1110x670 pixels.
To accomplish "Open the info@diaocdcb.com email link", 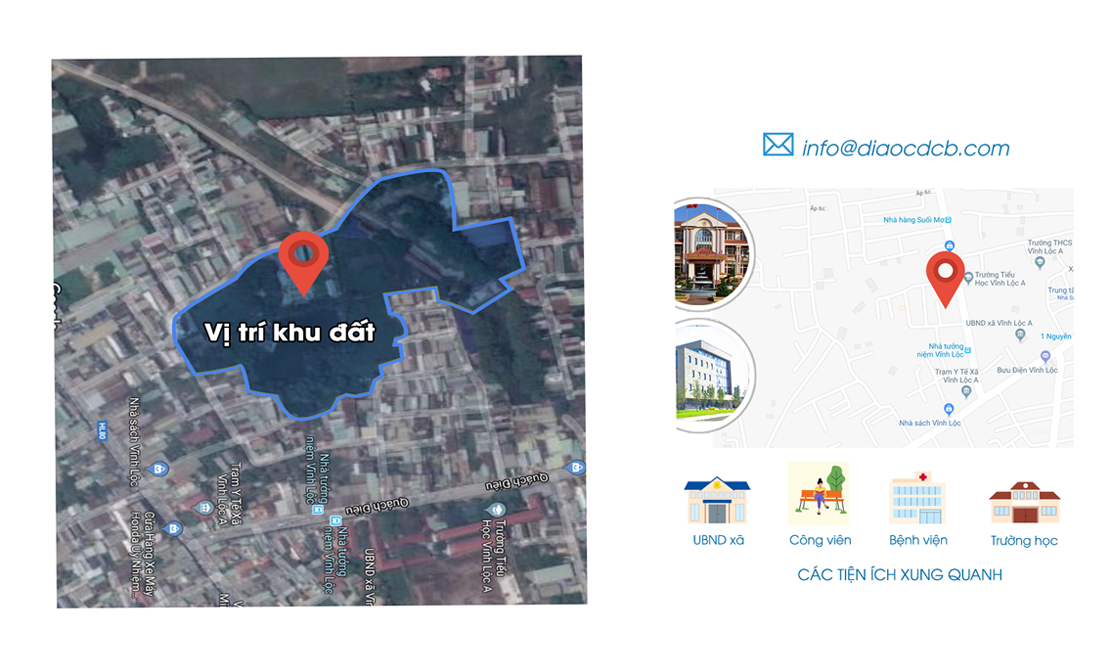I will point(905,148).
